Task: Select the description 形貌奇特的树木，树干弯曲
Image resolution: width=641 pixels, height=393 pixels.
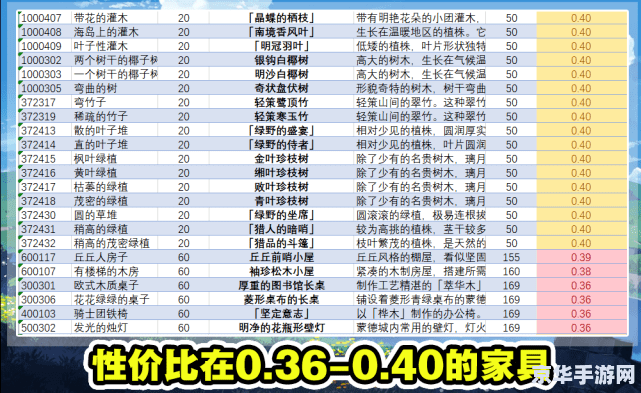Action: pyautogui.click(x=421, y=88)
